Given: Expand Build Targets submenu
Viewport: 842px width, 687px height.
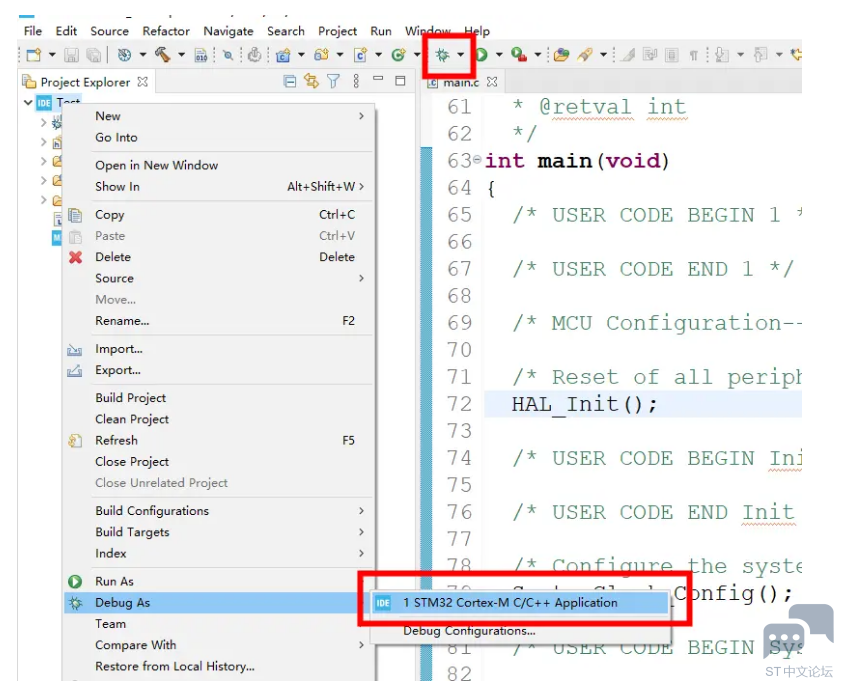Looking at the screenshot, I should 361,532.
